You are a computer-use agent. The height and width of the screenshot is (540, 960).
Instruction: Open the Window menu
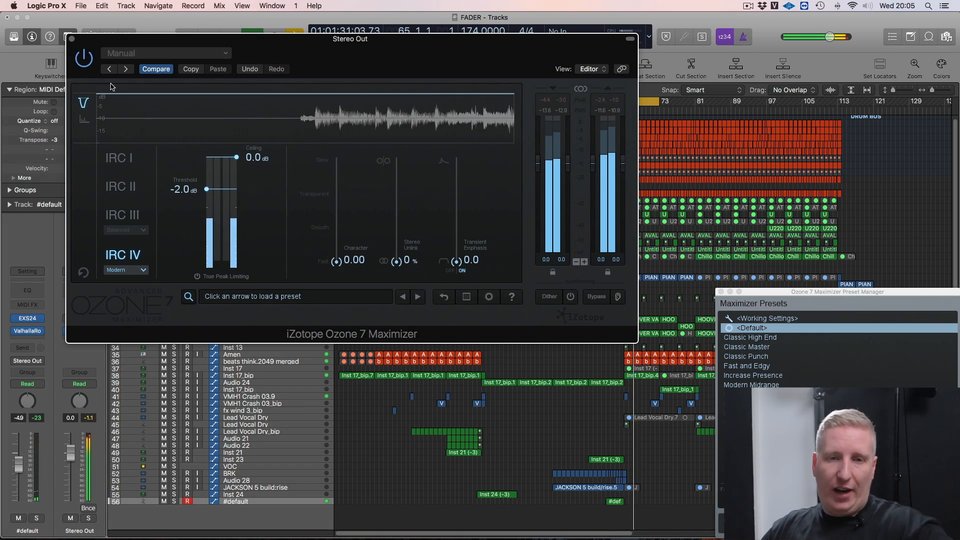point(272,6)
